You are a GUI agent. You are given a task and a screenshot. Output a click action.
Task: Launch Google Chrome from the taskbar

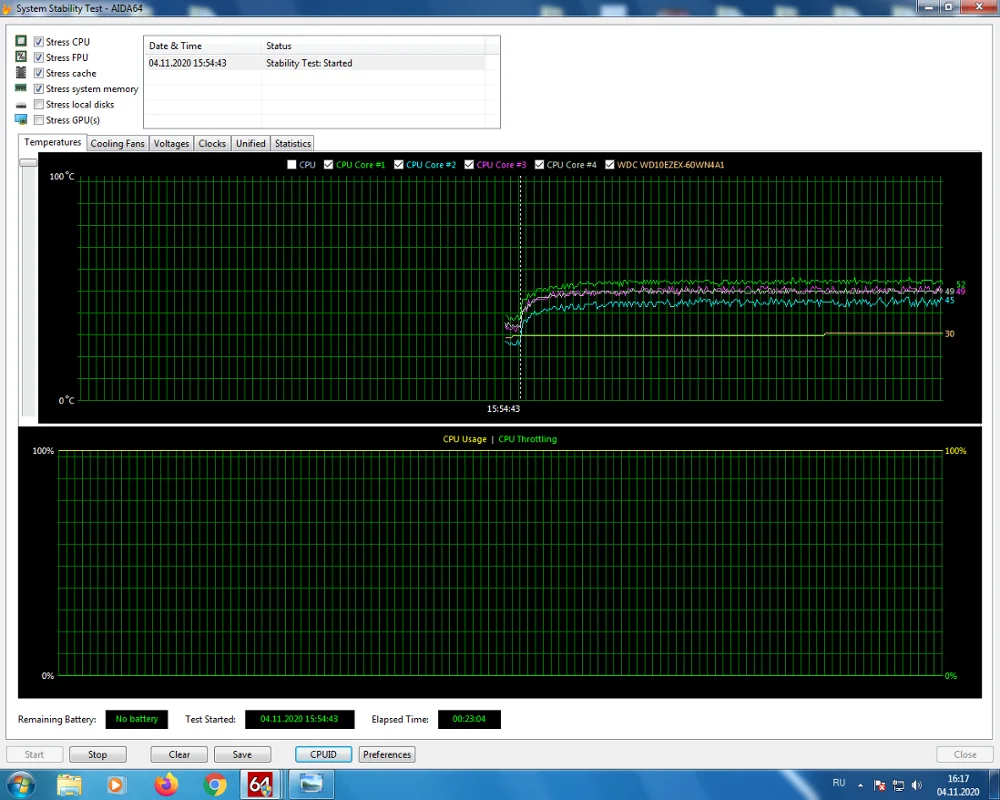coord(214,784)
